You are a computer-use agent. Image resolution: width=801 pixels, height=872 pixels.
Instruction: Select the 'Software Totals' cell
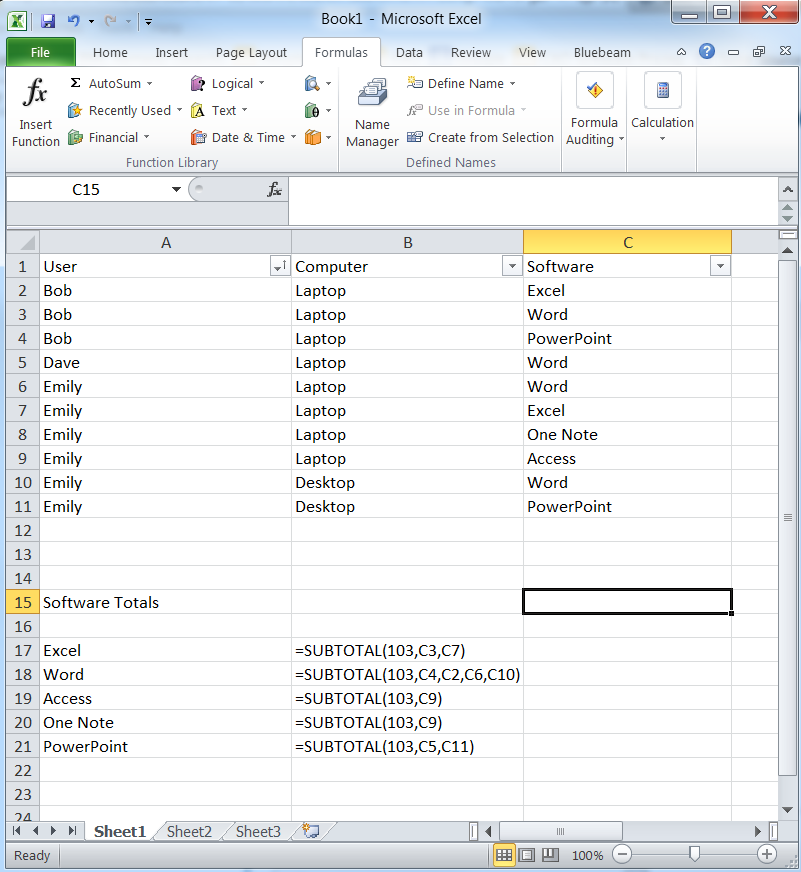[x=165, y=602]
